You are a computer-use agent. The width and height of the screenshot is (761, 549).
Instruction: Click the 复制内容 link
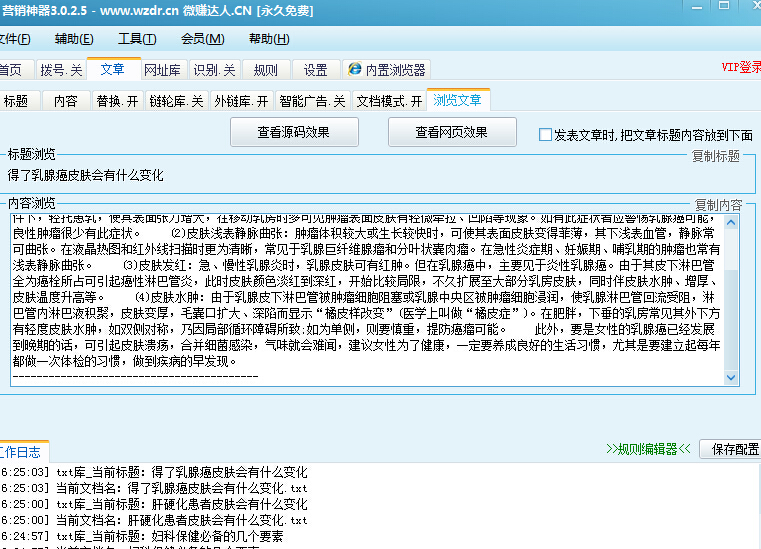coord(718,205)
